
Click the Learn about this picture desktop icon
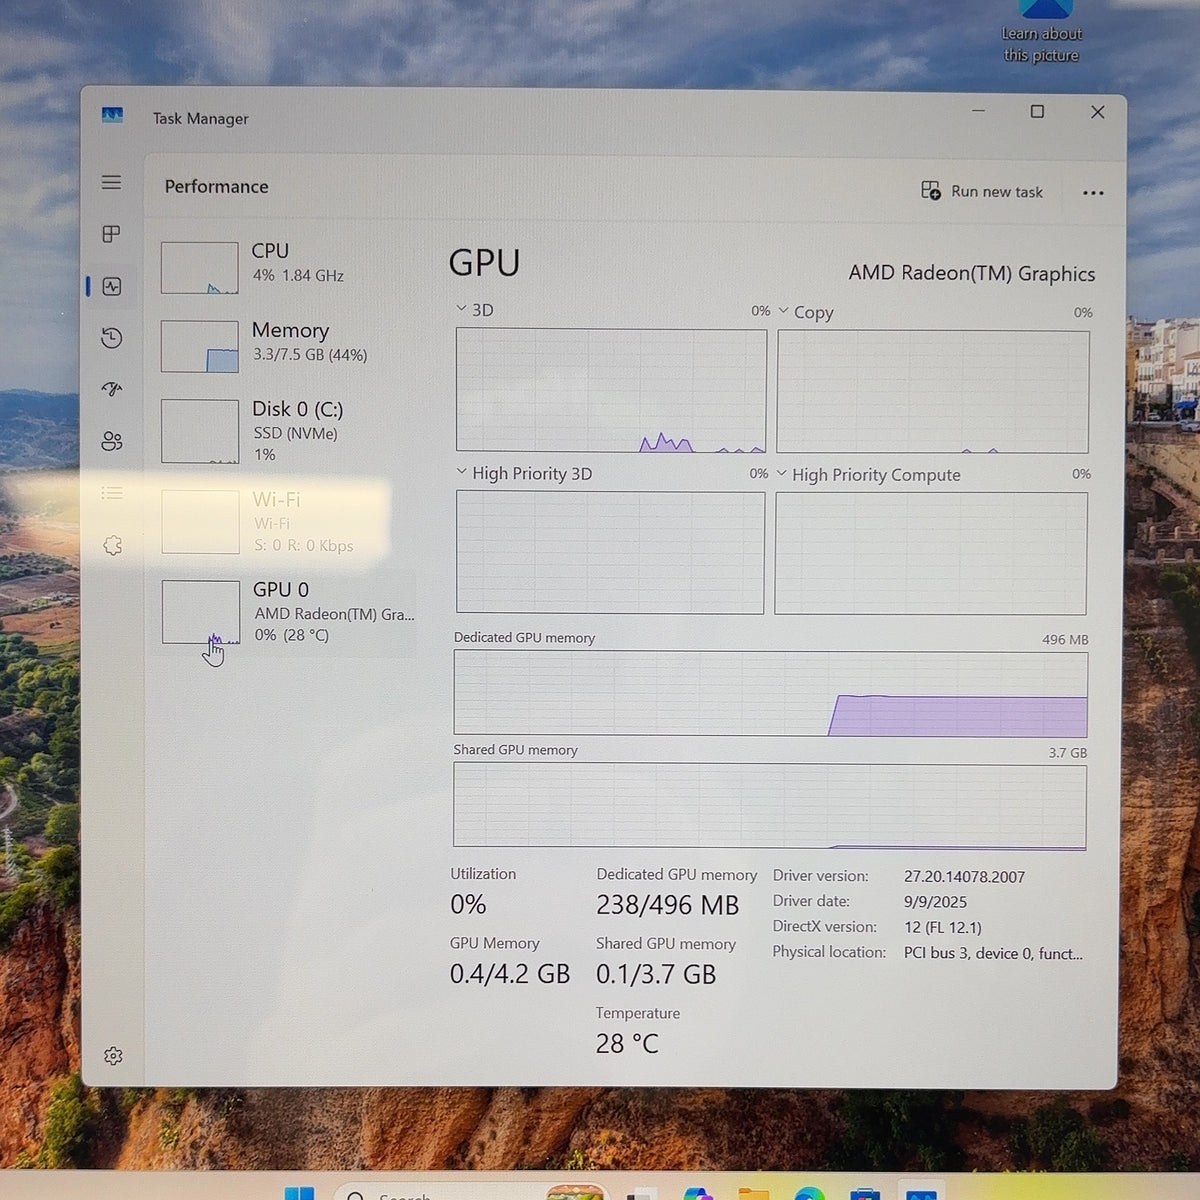pyautogui.click(x=1043, y=32)
